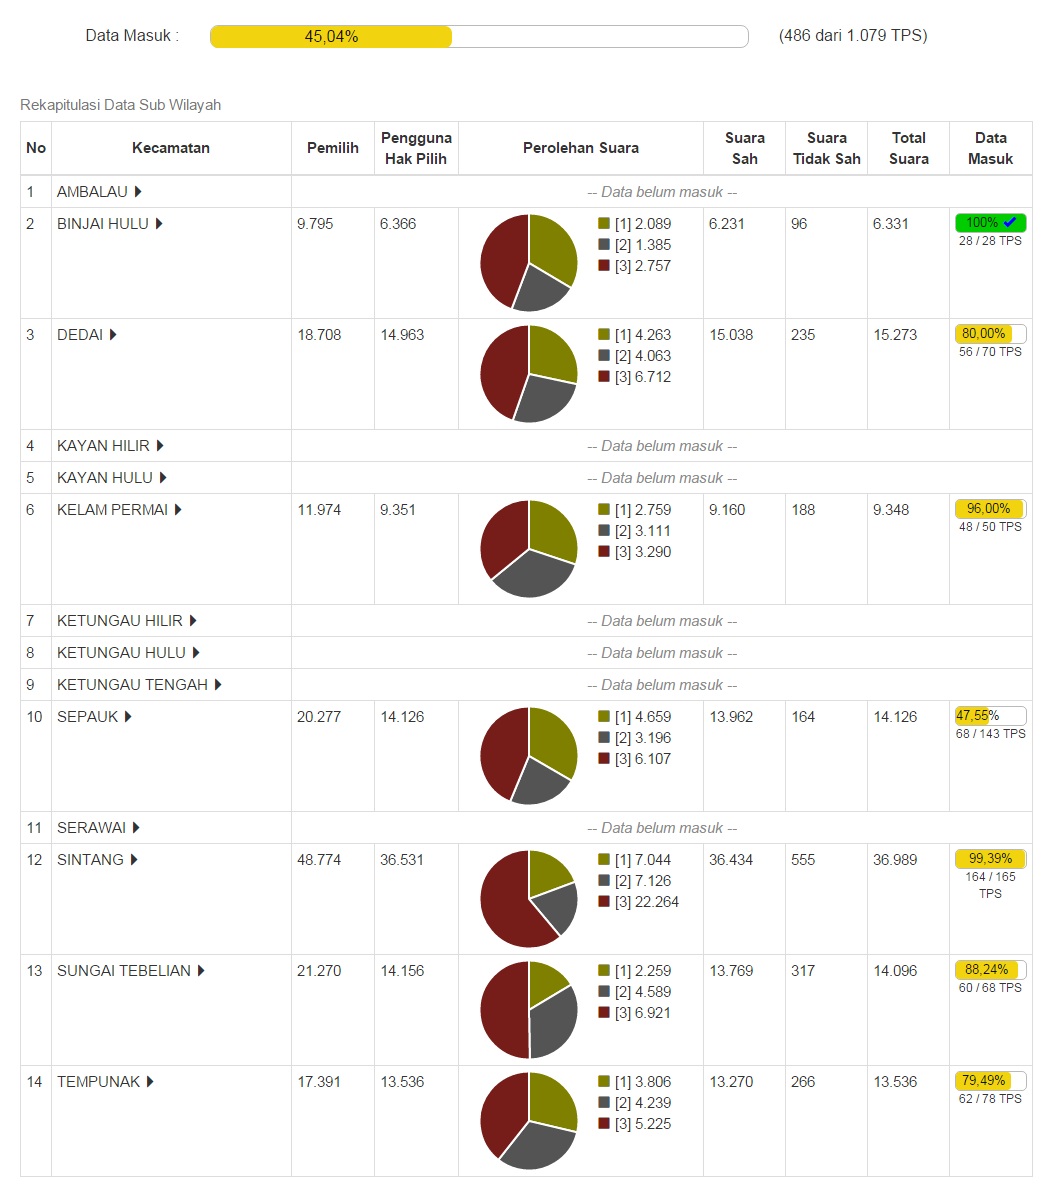Click olive legend swatch [1] in SEPAUK row
This screenshot has width=1057, height=1193.
coord(604,717)
